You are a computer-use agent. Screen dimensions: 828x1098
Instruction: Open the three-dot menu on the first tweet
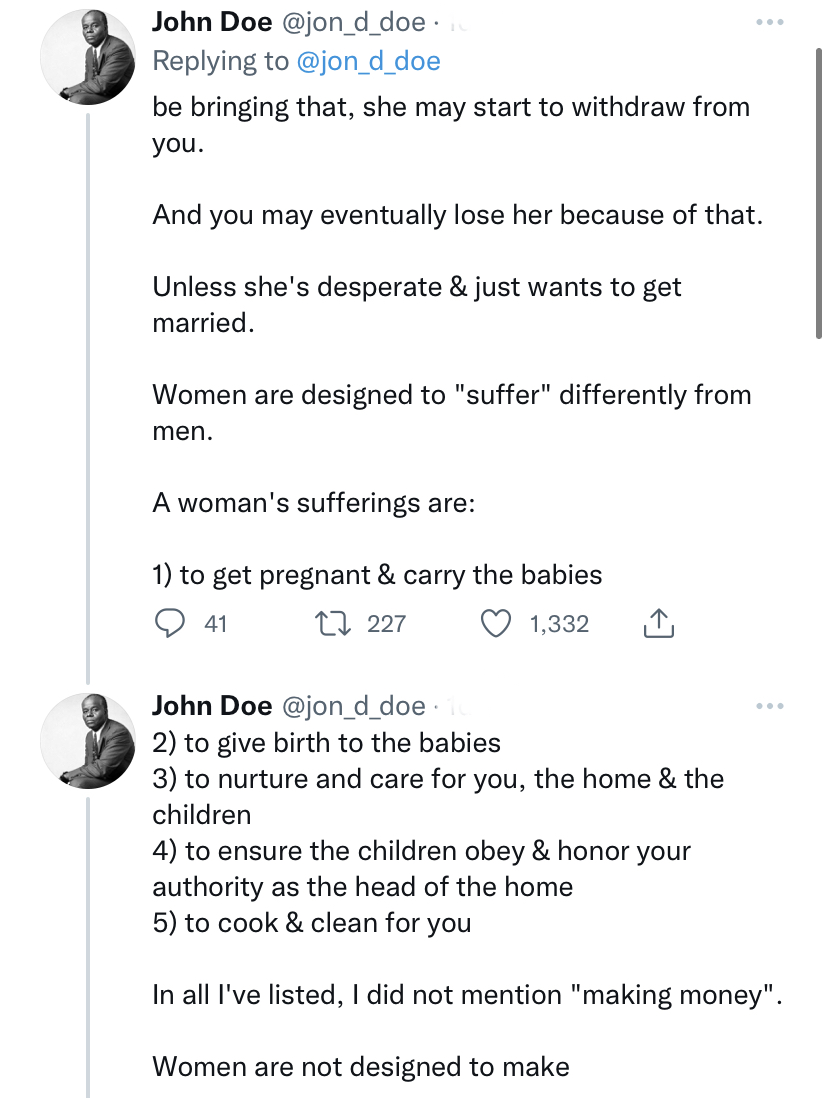coord(771,22)
